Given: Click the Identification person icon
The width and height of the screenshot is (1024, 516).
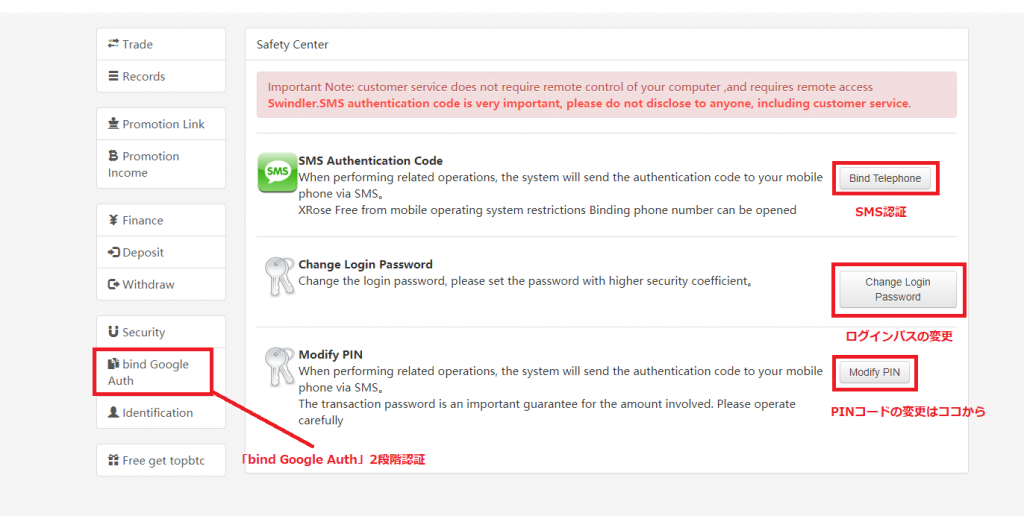Looking at the screenshot, I should click(113, 412).
